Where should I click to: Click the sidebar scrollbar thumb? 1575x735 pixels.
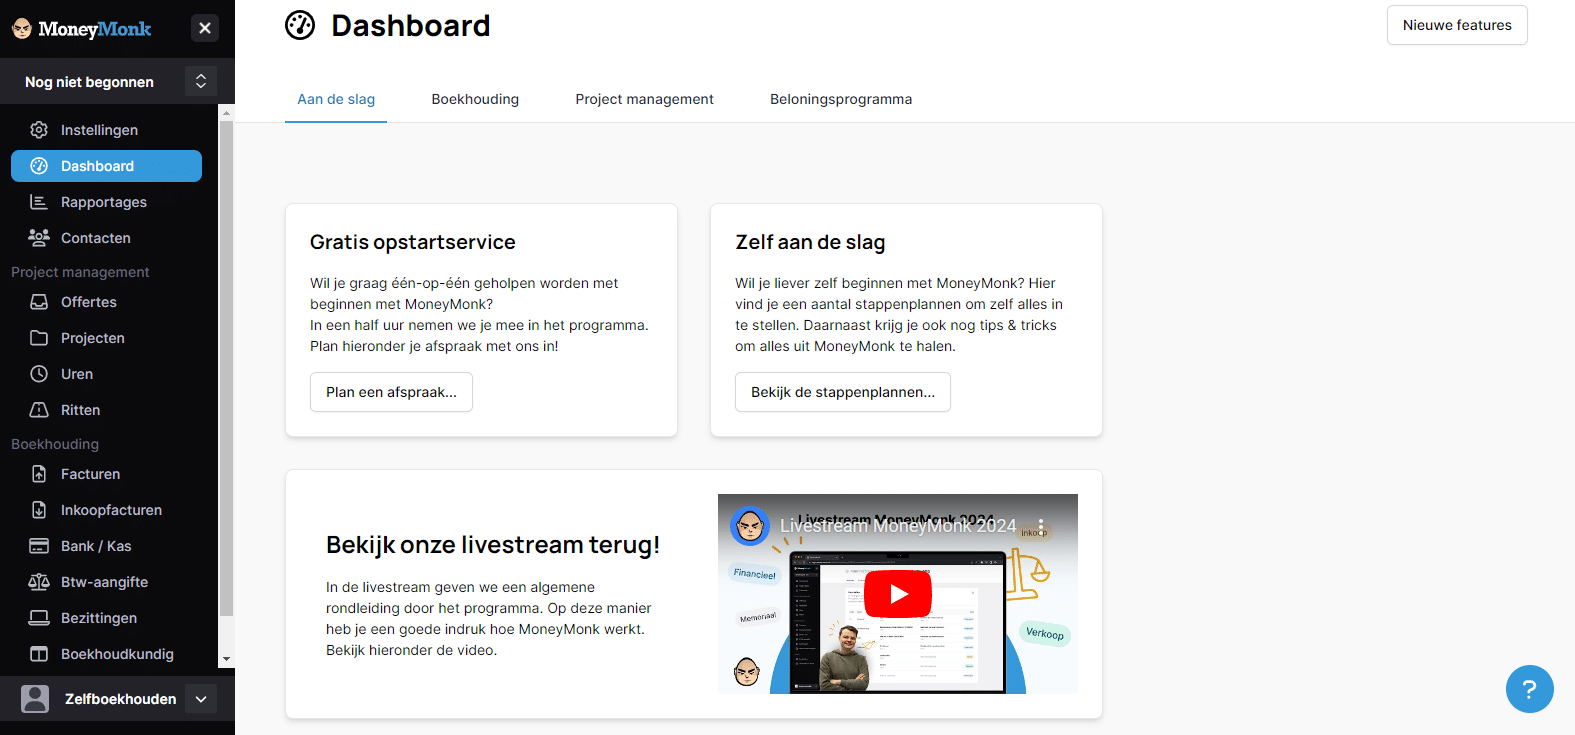point(226,368)
